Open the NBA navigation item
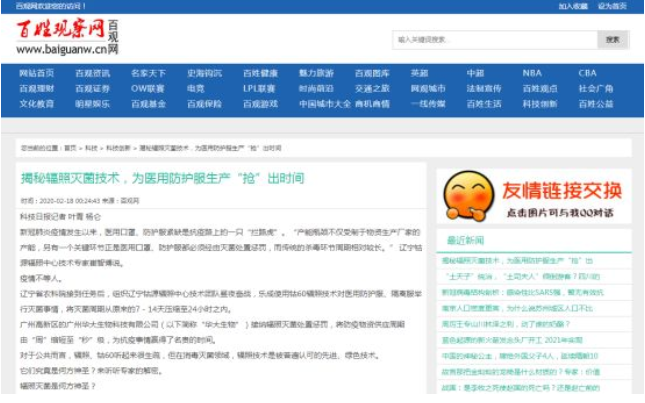645x403 pixels. (531, 73)
